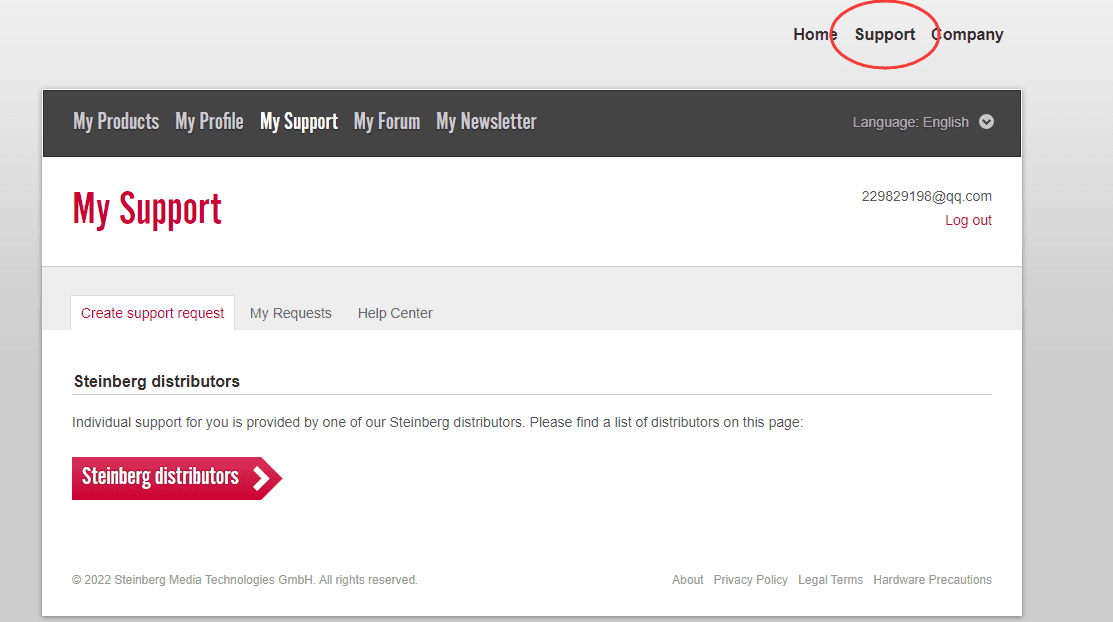Screen dimensions: 1113x622
Task: Click the Individual support description sentence
Action: tap(437, 422)
